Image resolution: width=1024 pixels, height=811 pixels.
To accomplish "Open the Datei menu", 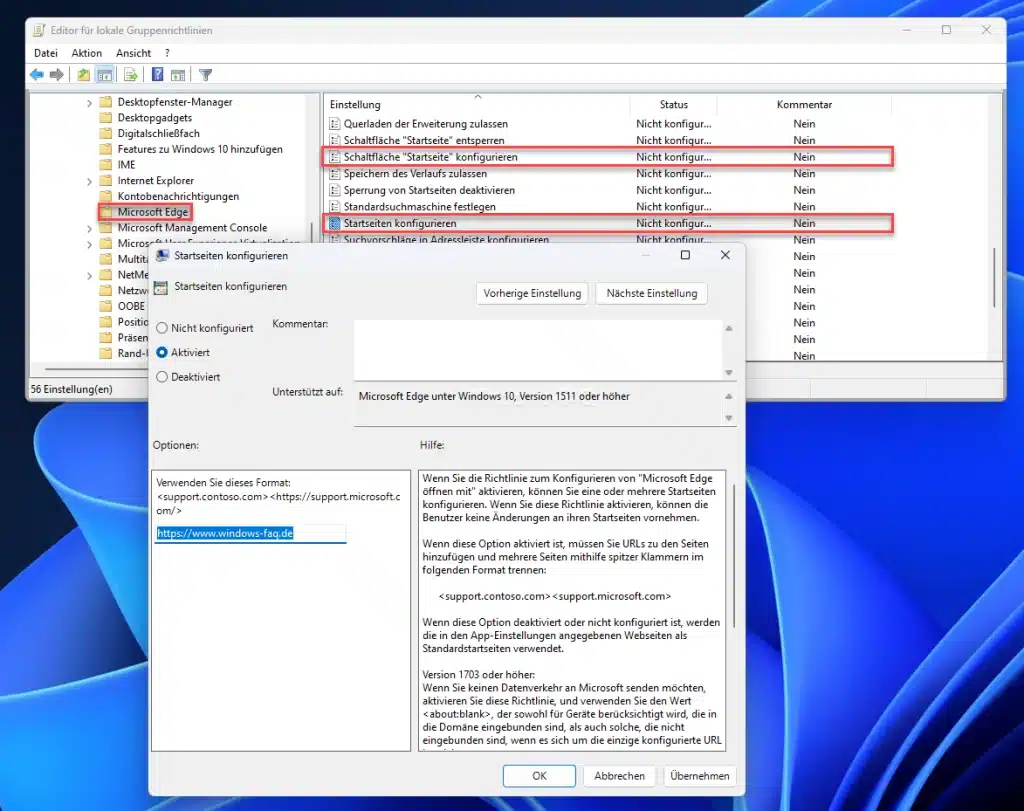I will 46,53.
